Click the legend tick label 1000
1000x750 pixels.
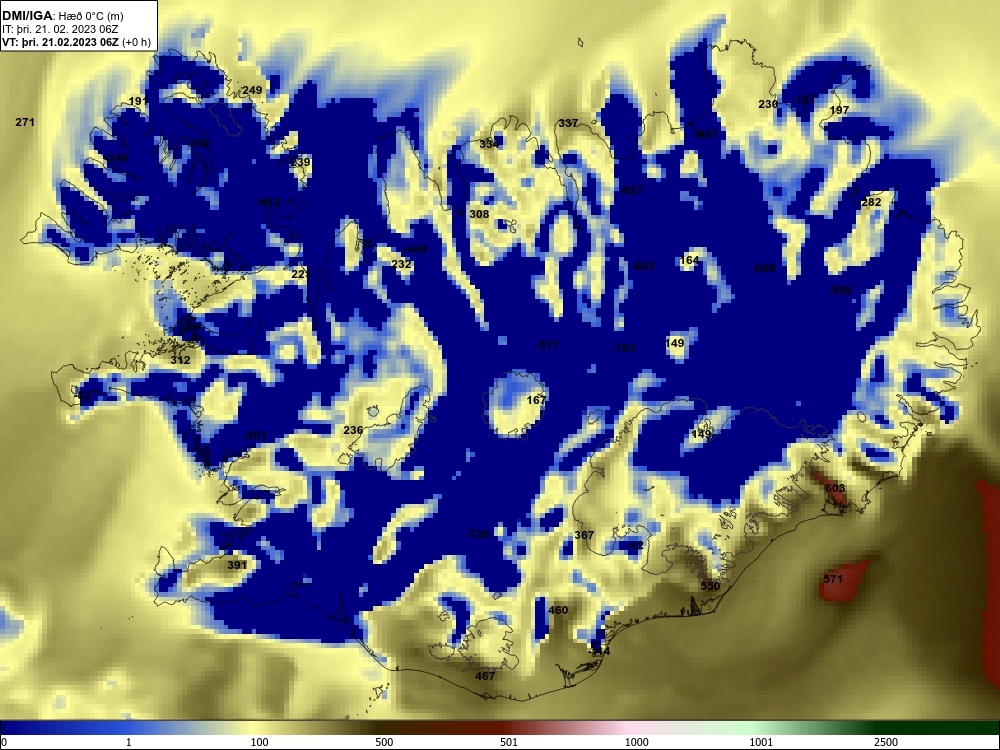(x=636, y=742)
